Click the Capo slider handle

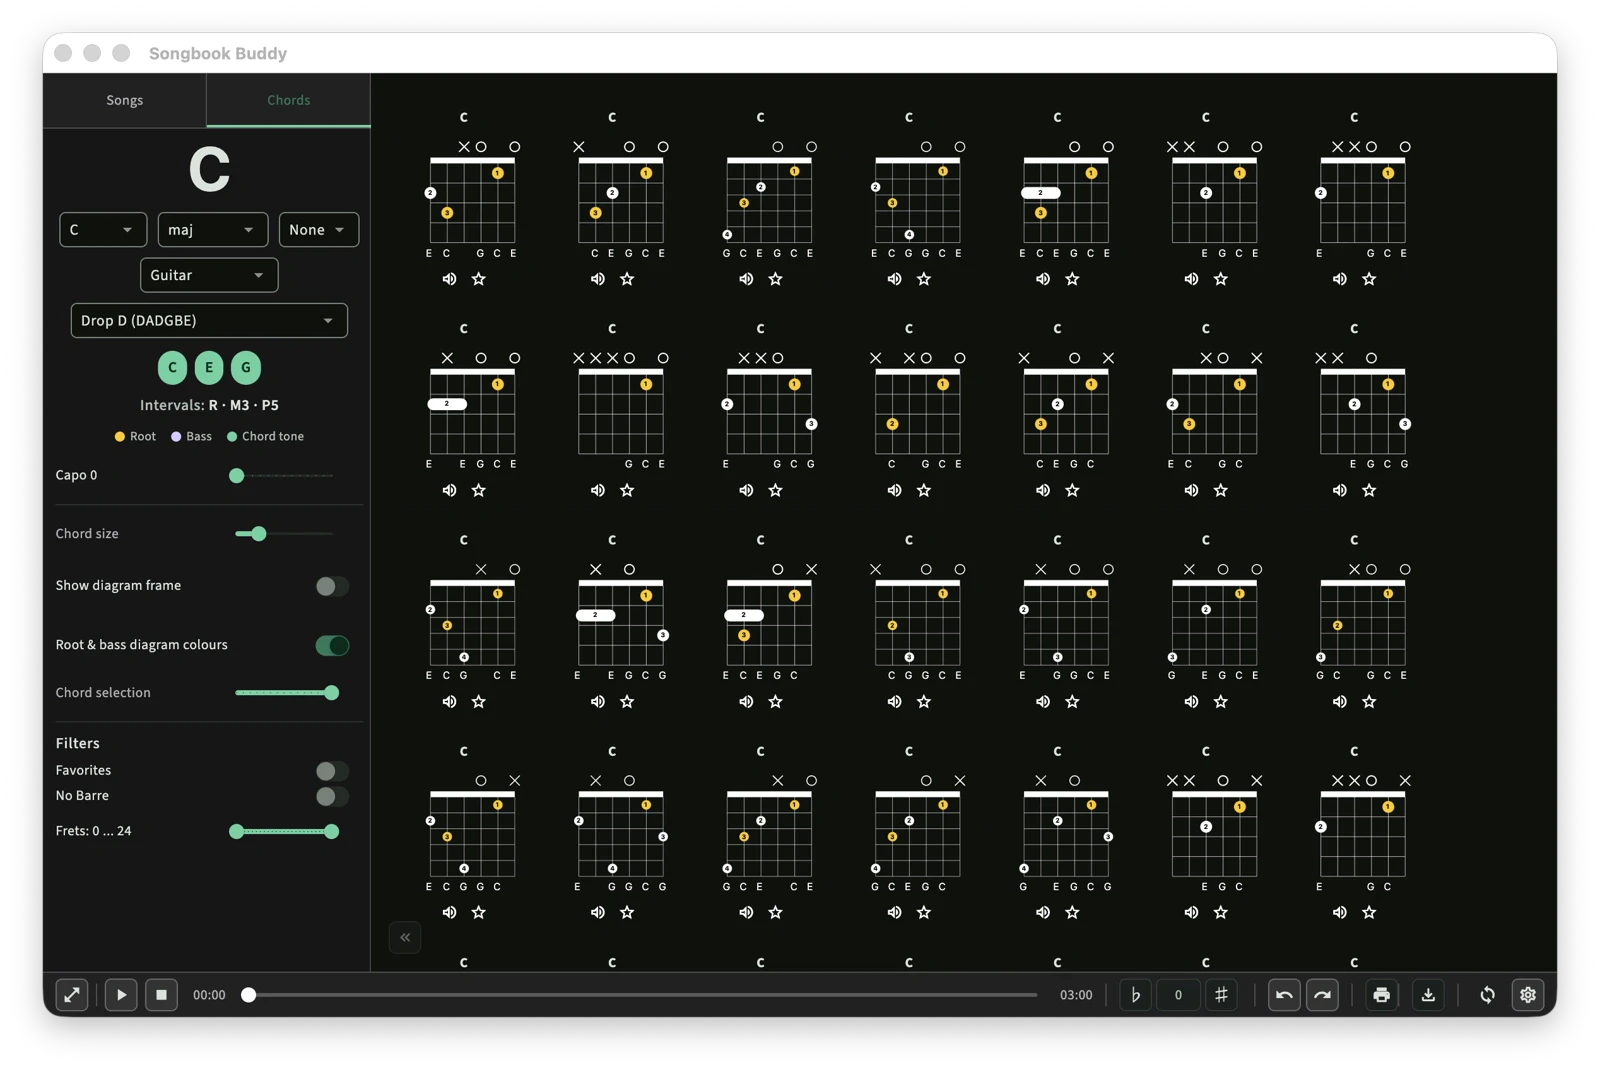[x=237, y=475]
